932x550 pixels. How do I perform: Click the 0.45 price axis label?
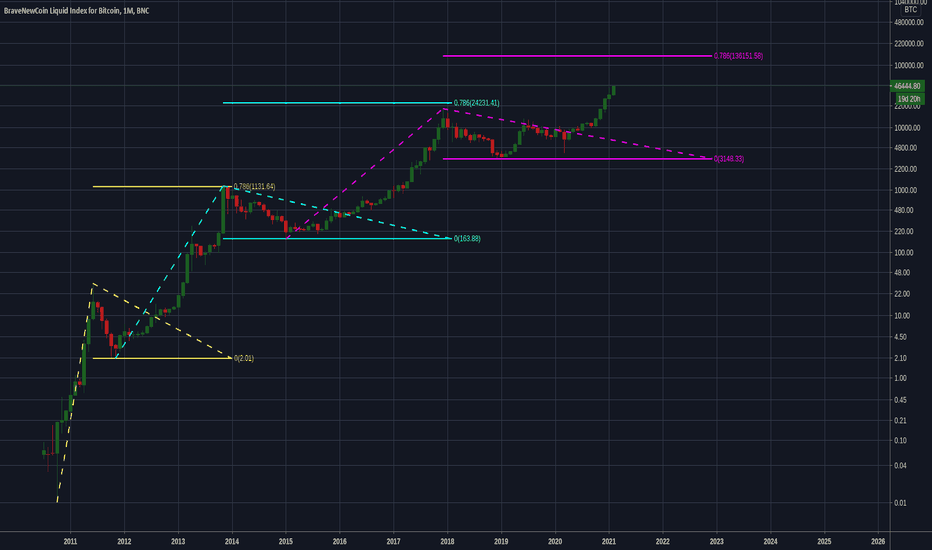point(901,400)
